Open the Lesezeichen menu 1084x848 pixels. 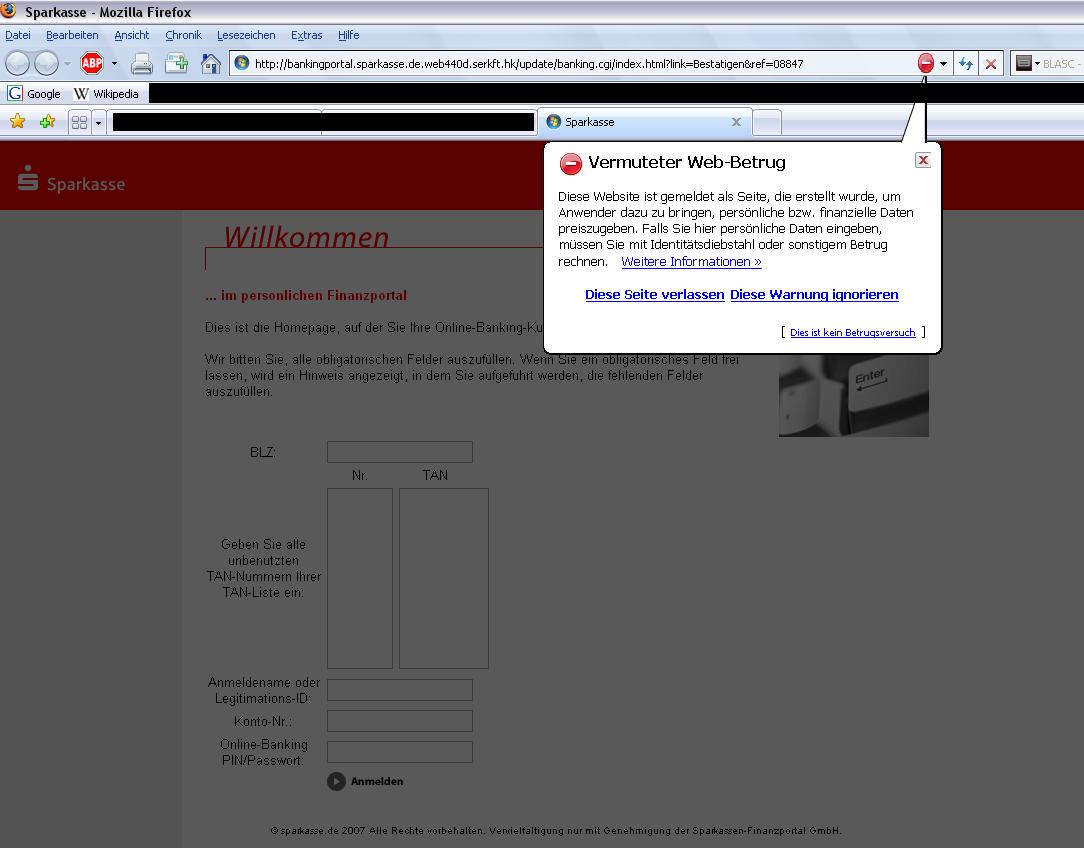246,35
